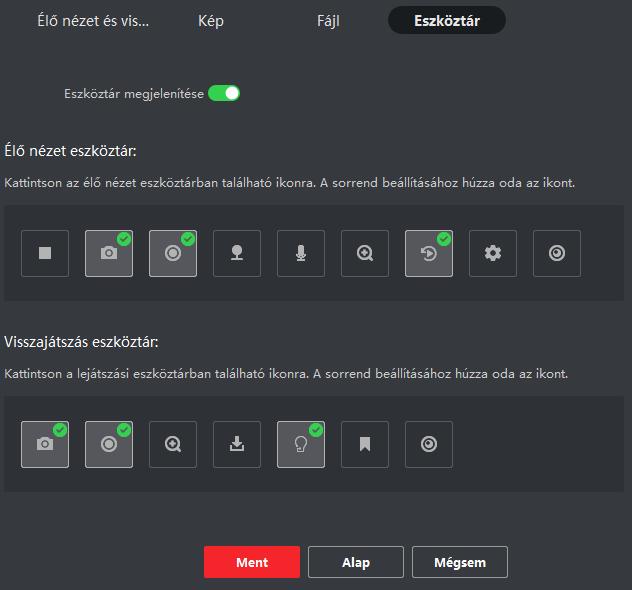This screenshot has width=632, height=590.
Task: Enable the fisheye lens icon in live view toolbar
Action: point(557,253)
